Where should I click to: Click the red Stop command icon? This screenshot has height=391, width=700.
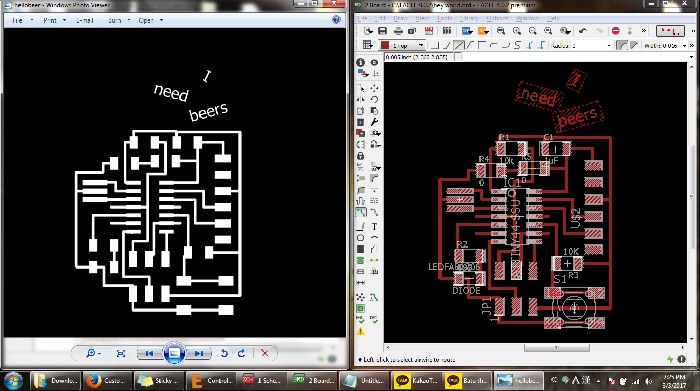click(616, 31)
